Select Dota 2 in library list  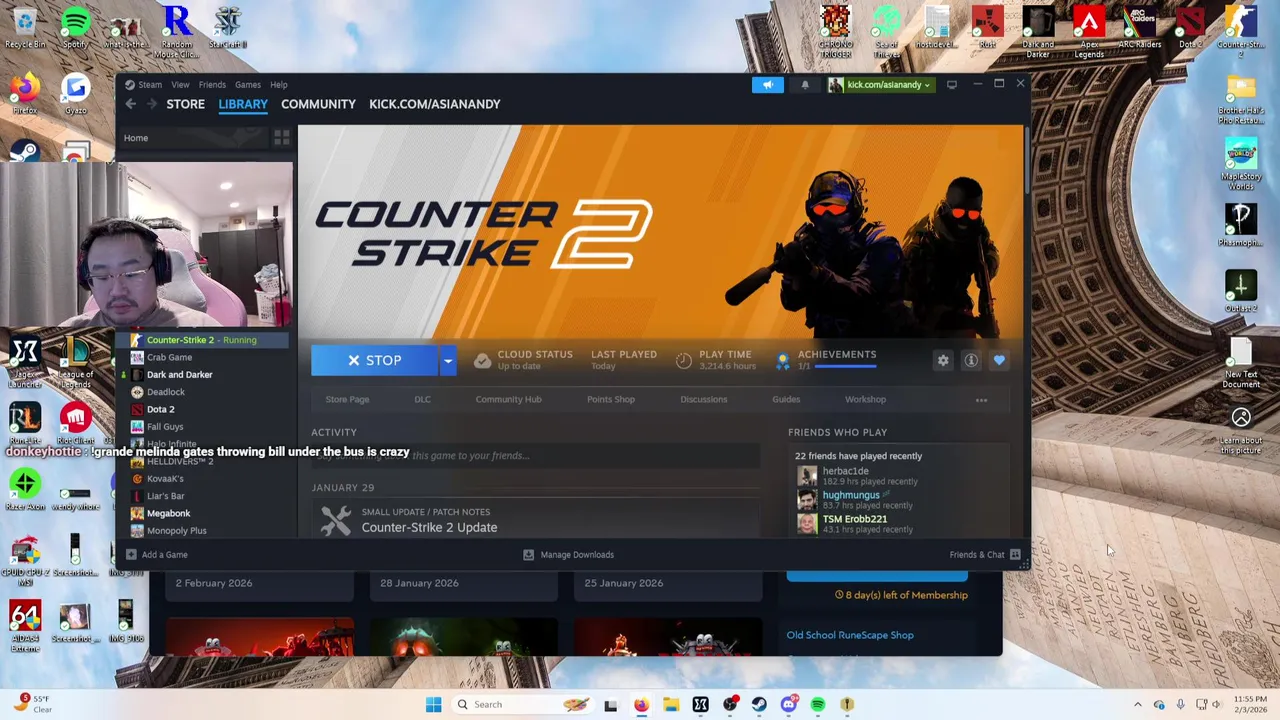tap(160, 410)
